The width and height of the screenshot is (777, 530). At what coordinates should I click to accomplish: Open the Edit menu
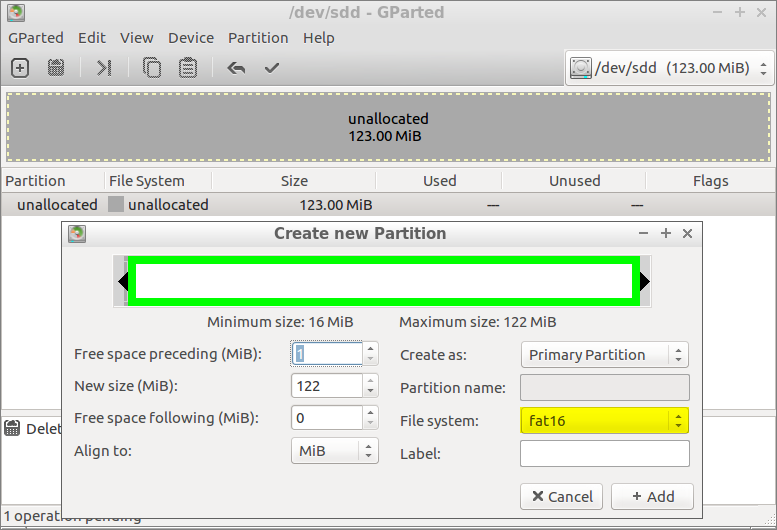click(92, 38)
